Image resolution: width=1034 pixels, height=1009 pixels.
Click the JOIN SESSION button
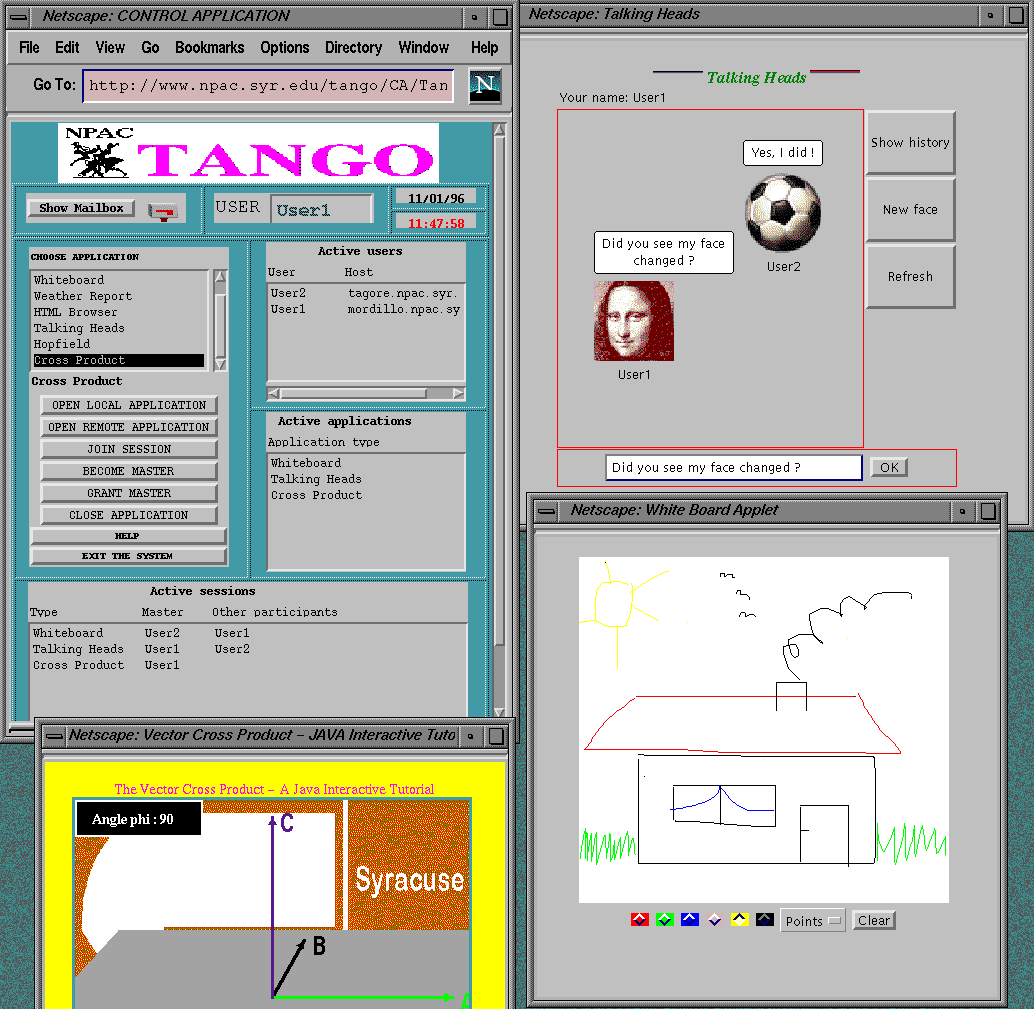pyautogui.click(x=129, y=449)
